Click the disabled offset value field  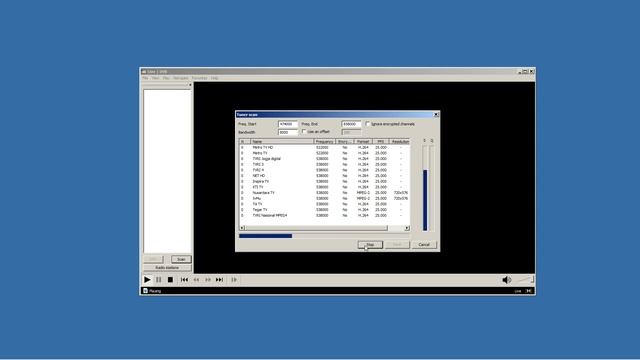pyautogui.click(x=351, y=132)
